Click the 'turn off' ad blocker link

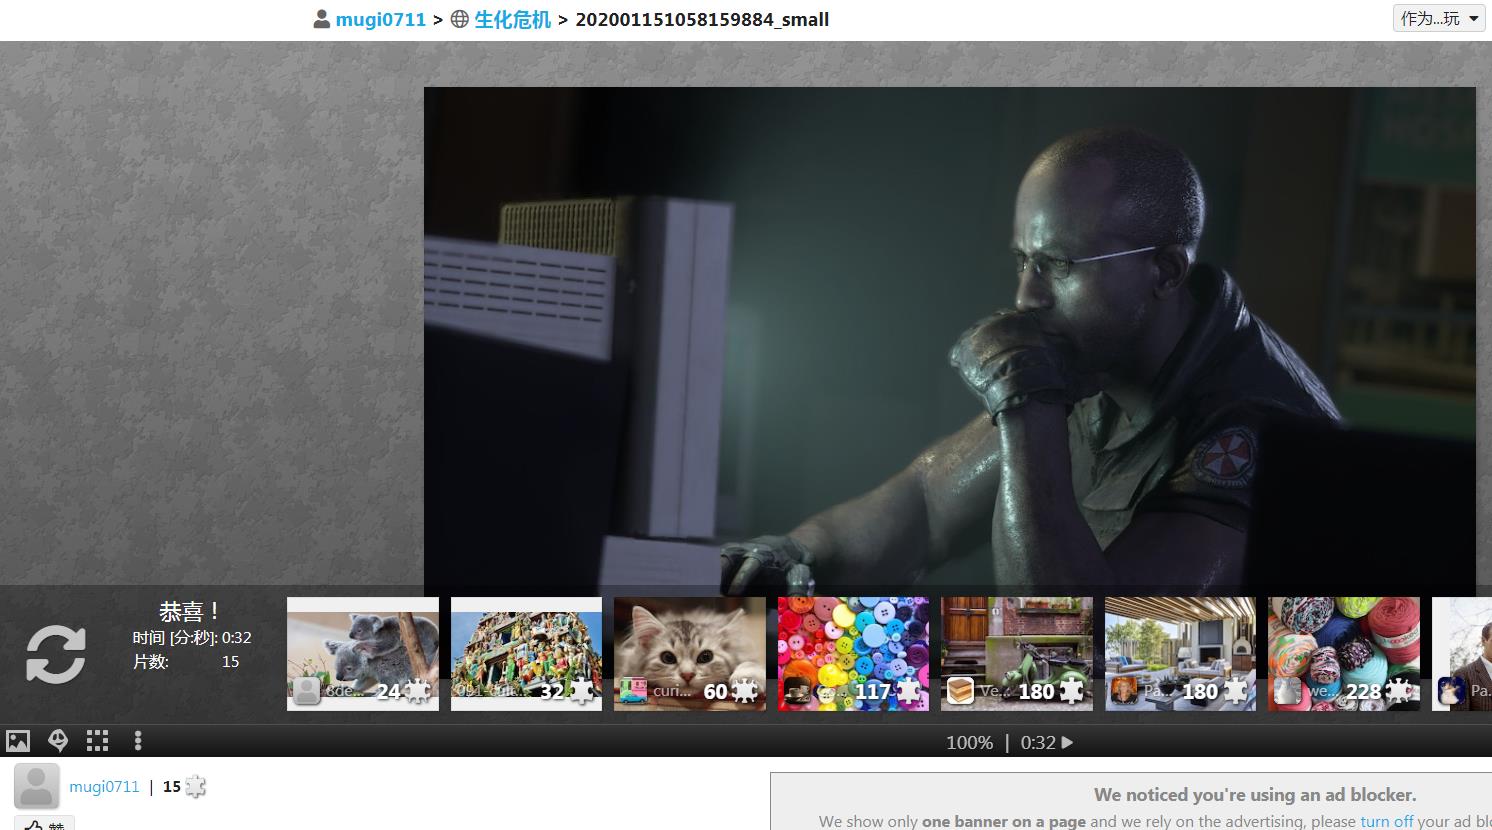click(x=1386, y=821)
